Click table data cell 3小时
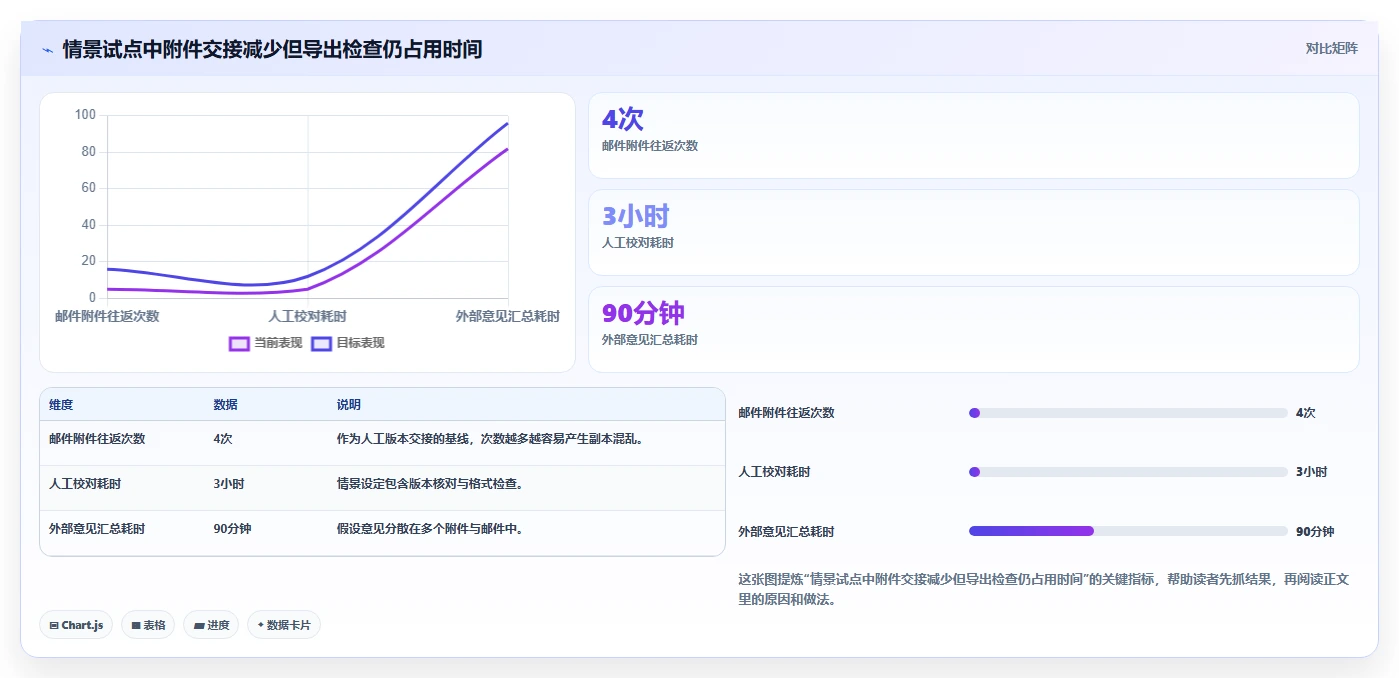Viewport: 1399px width, 678px height. click(229, 483)
